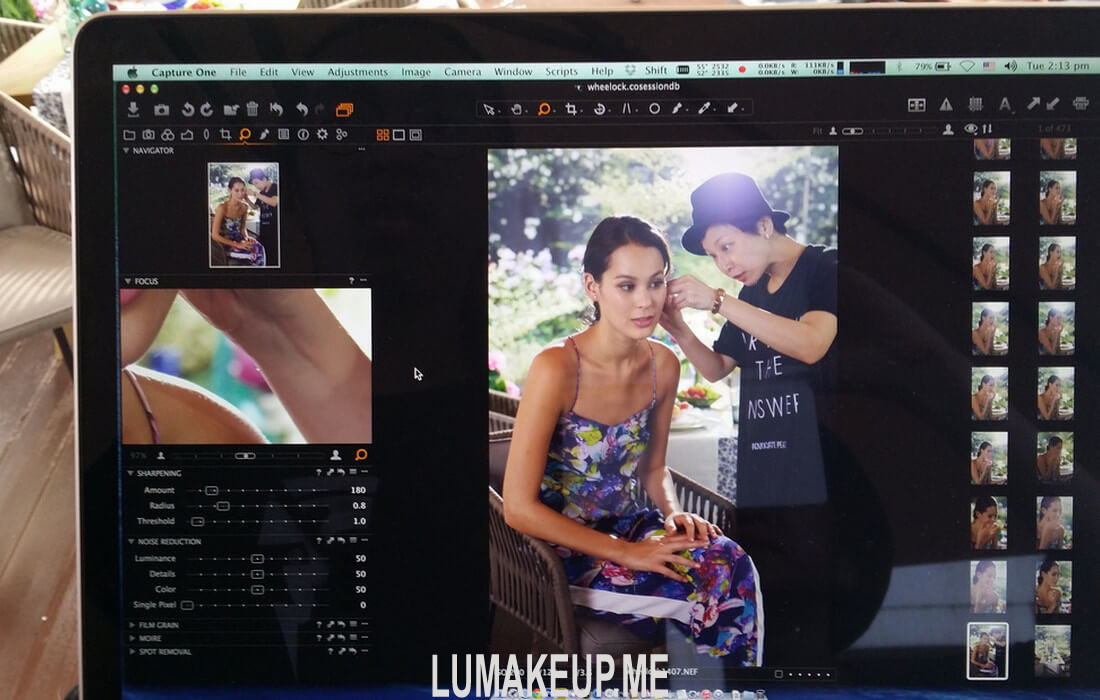This screenshot has width=1100, height=700.
Task: Click the Paste Adjustments down-left arrow icon
Action: 1053,104
